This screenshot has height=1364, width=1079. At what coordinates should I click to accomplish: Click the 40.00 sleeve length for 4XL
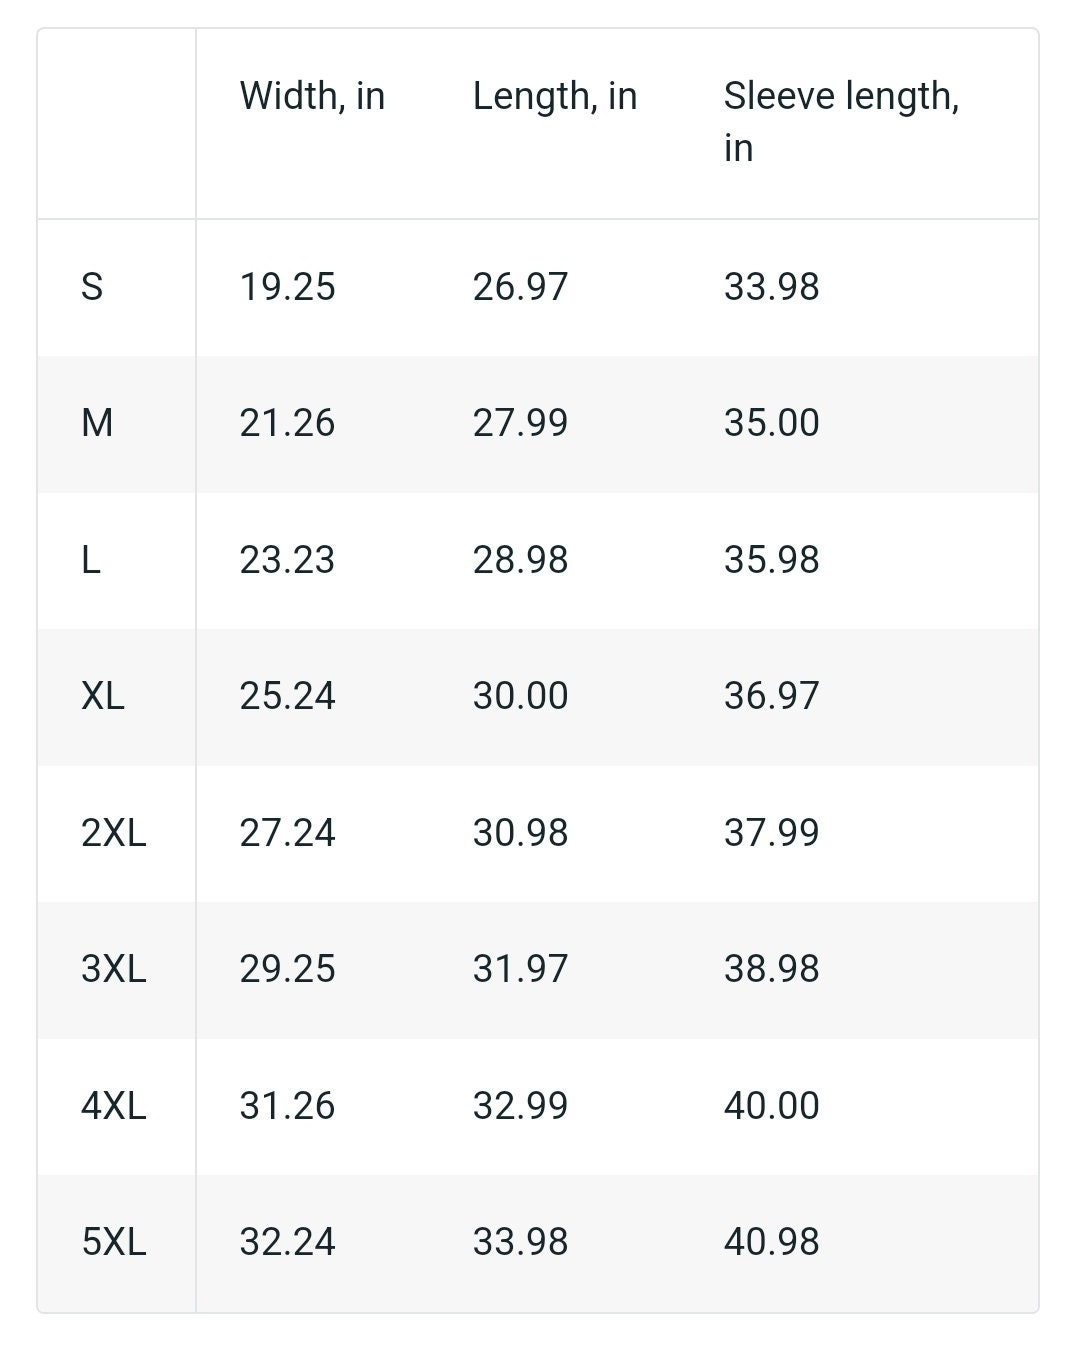point(772,1106)
